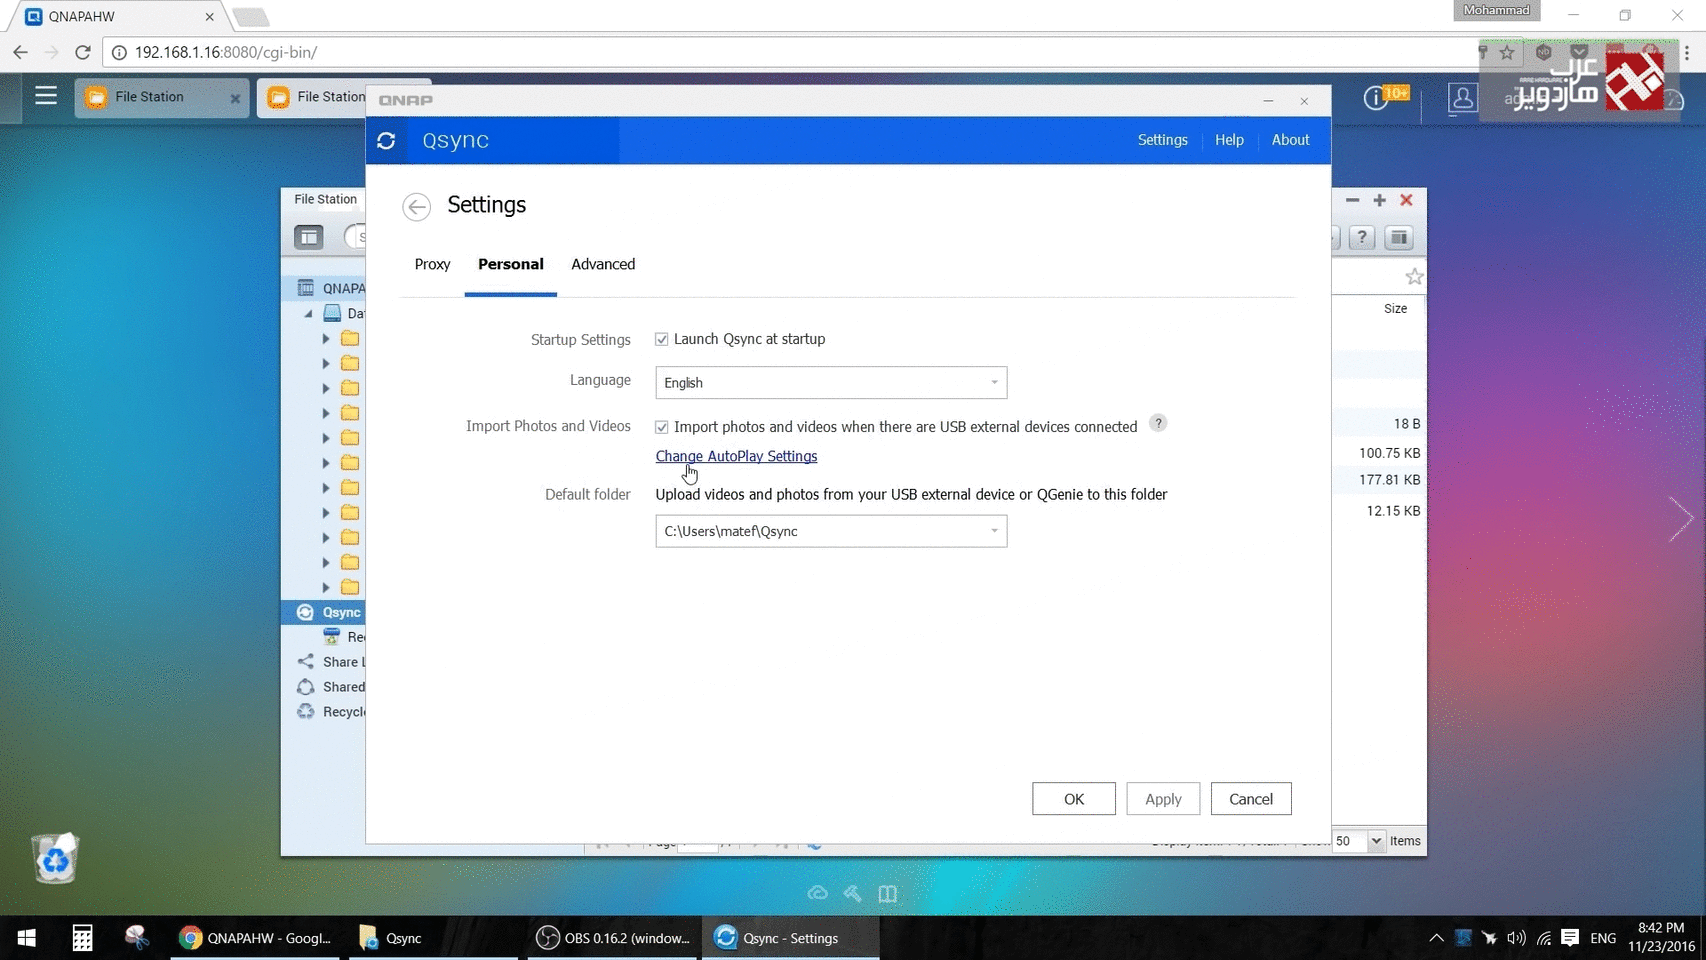Open Windows Start menu

(27, 938)
